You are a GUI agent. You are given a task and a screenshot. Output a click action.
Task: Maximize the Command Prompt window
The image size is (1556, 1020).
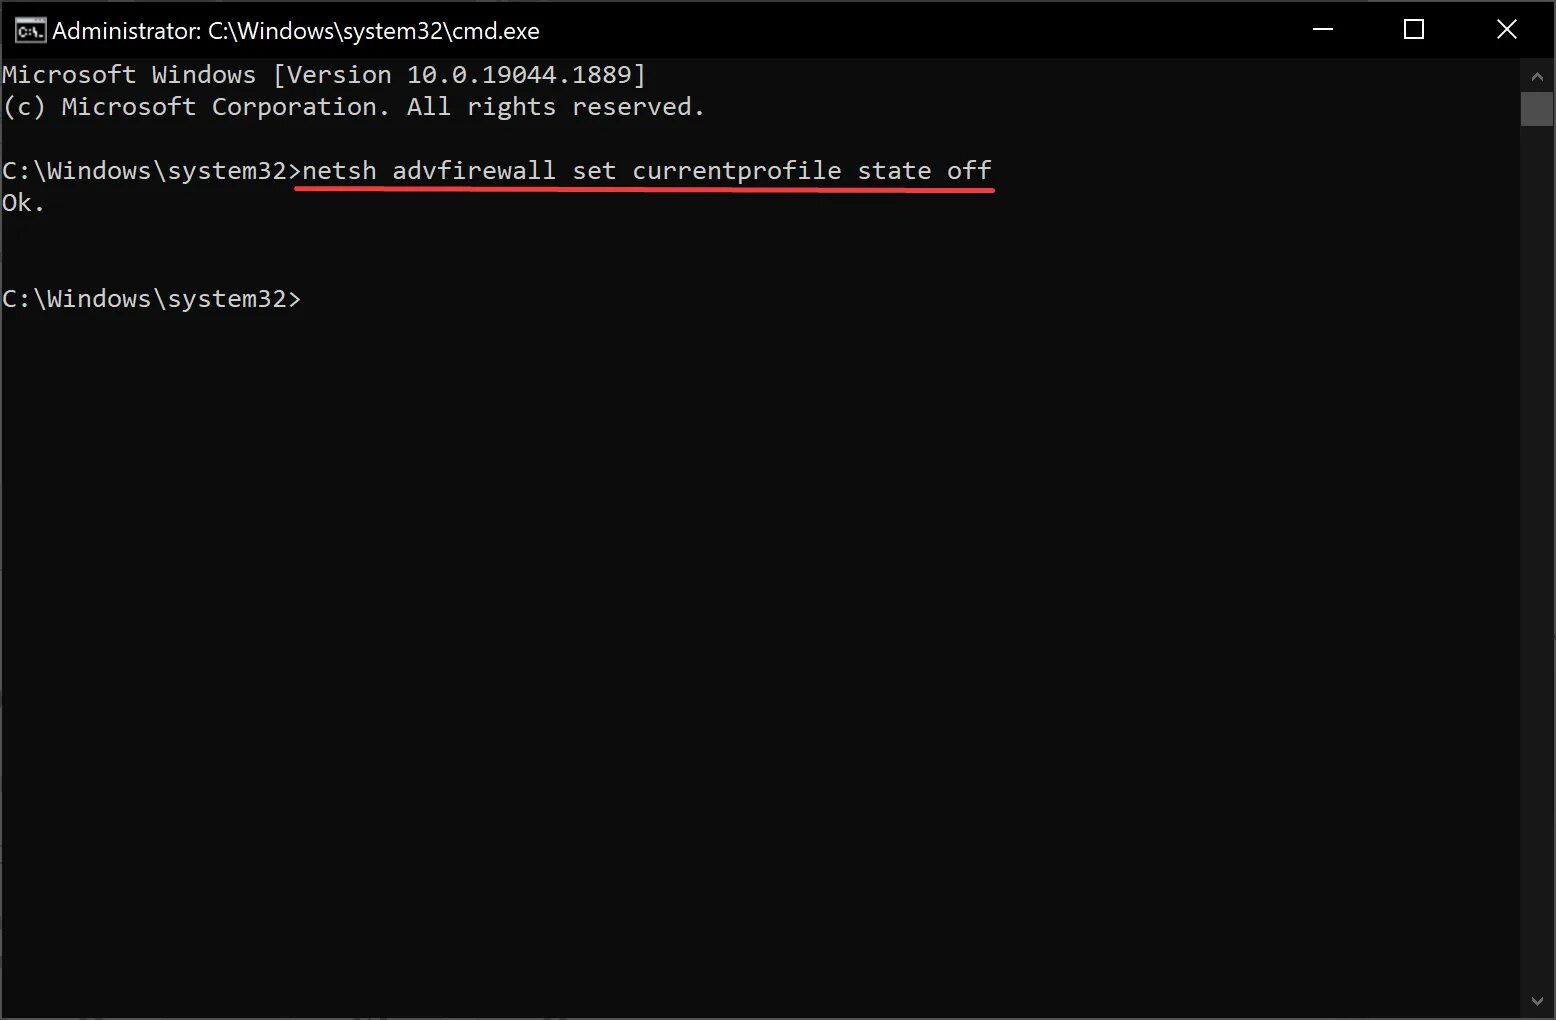tap(1414, 30)
